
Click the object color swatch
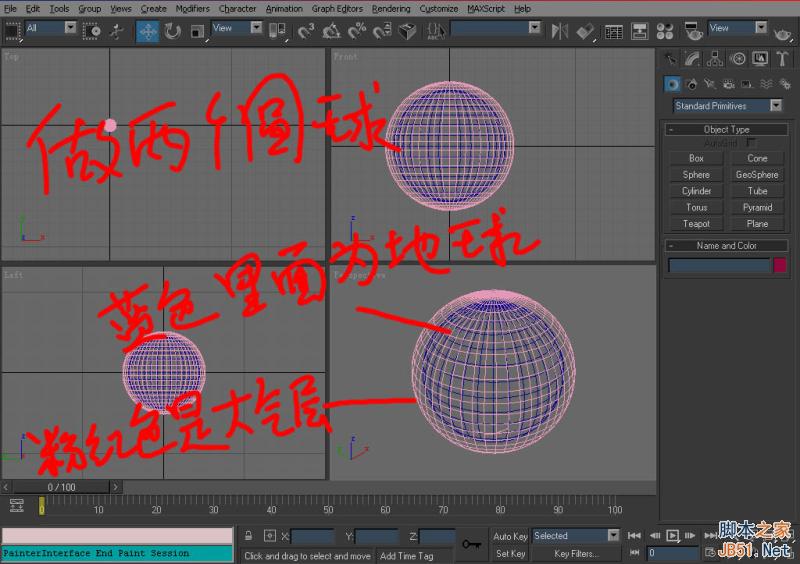[780, 265]
